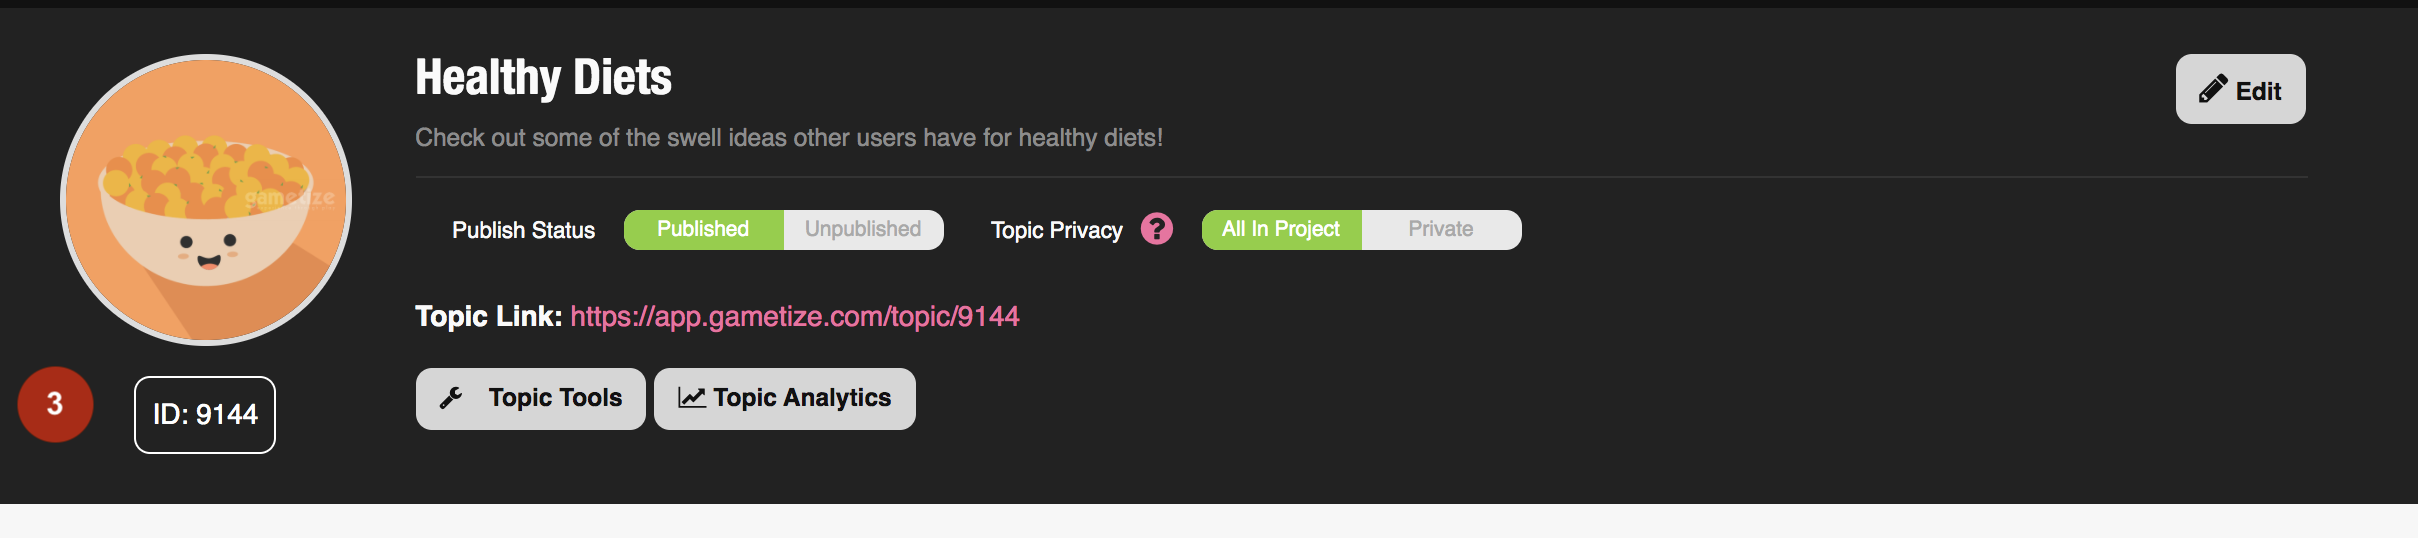2418x538 pixels.
Task: Switch publish status to Unpublished
Action: tap(863, 229)
